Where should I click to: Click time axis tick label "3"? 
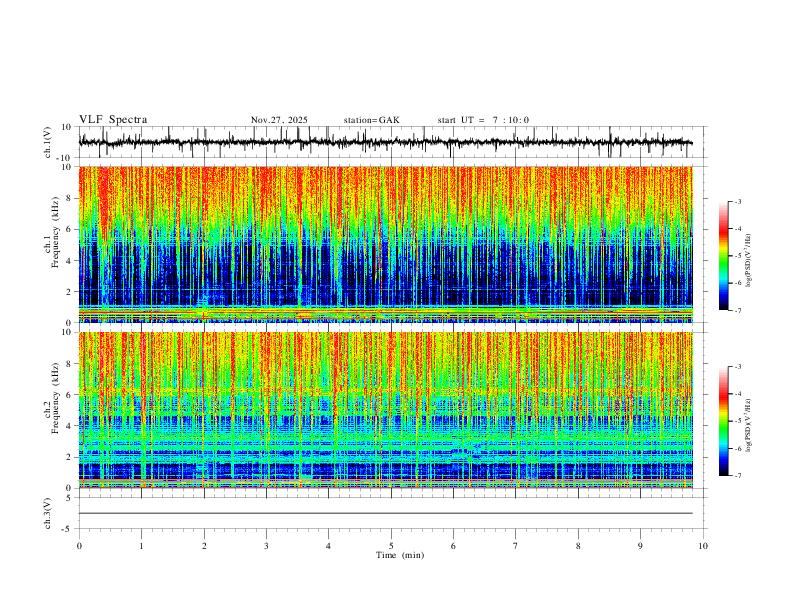266,546
